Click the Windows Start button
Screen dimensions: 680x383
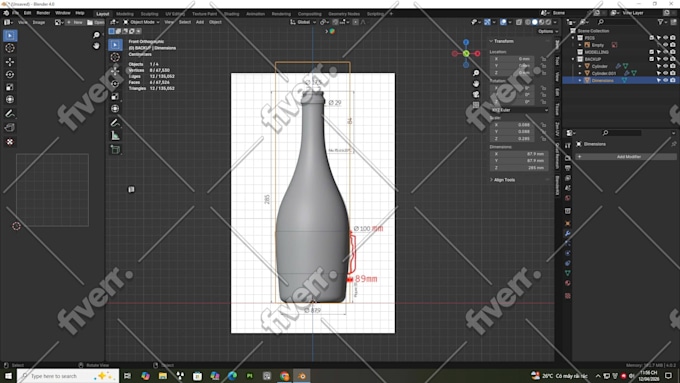click(x=8, y=376)
